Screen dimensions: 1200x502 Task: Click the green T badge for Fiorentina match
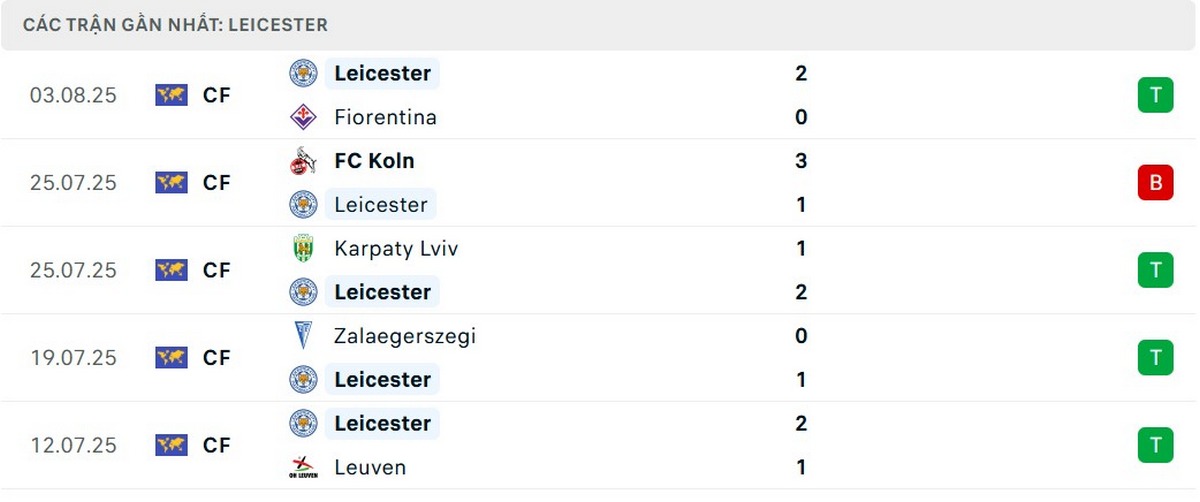1155,95
